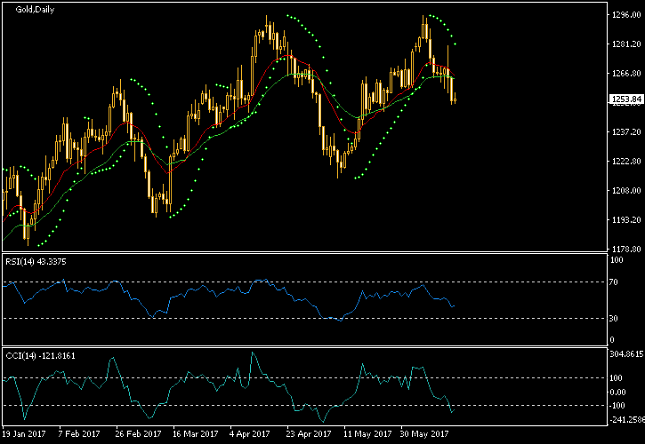Click price scale level 1178.80
Image resolution: width=645 pixels, height=444 pixels.
point(626,249)
